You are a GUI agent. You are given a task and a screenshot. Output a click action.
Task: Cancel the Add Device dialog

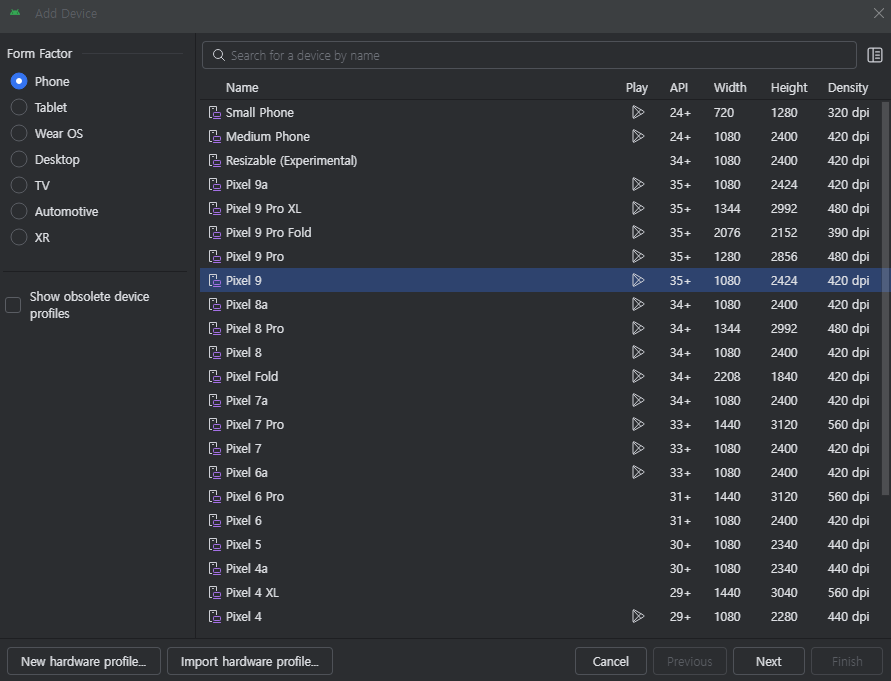point(610,661)
